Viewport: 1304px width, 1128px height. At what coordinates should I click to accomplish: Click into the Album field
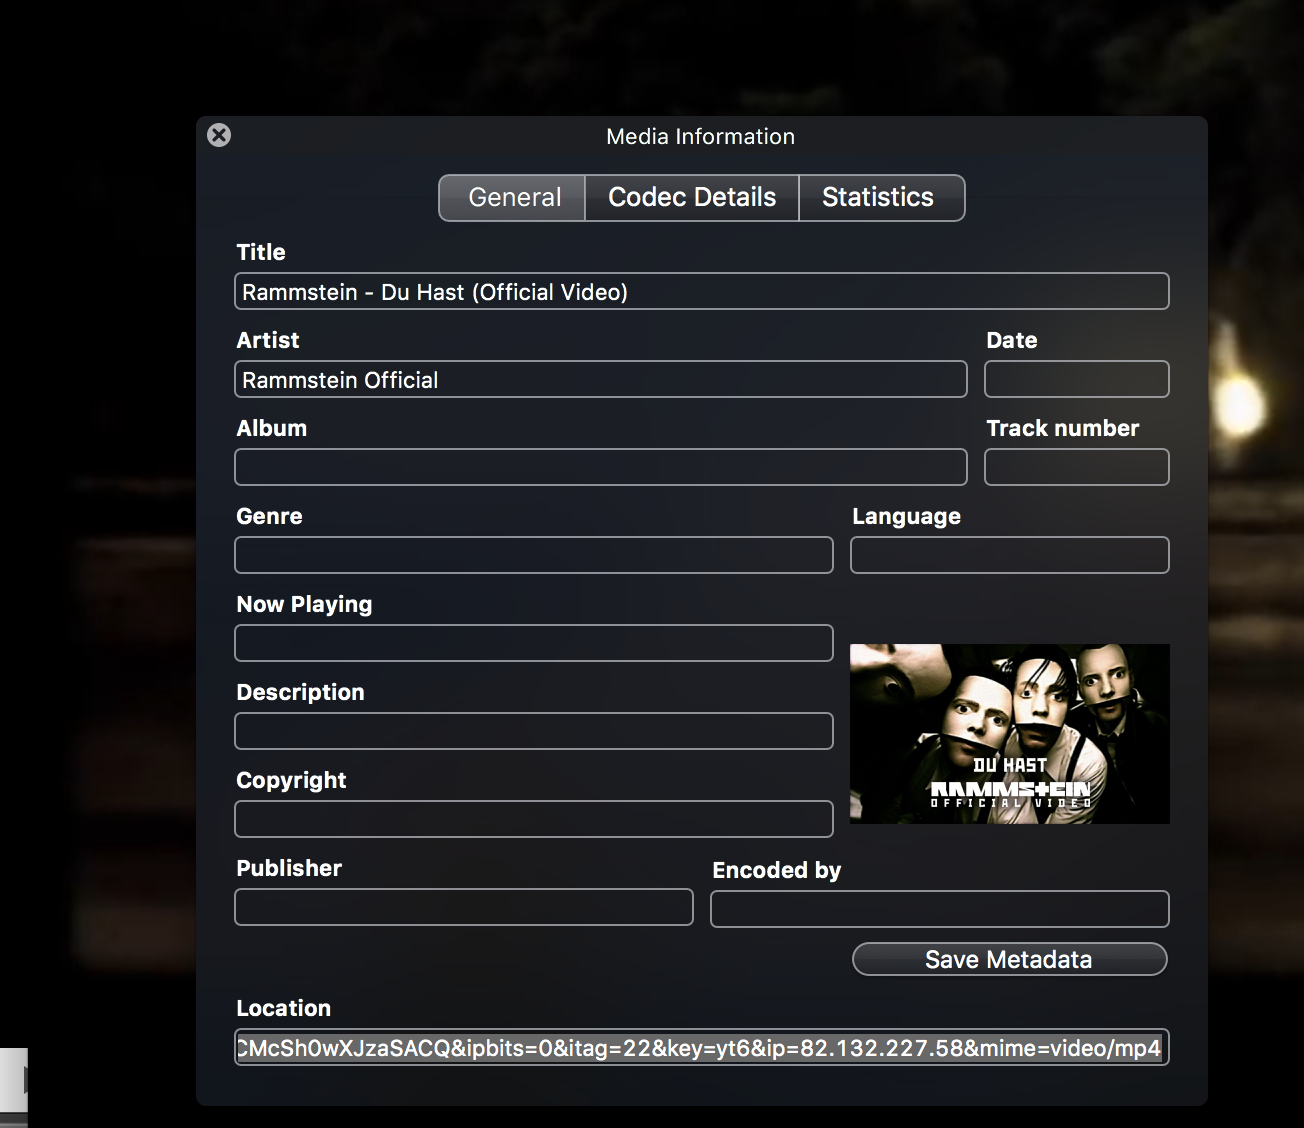pos(600,468)
